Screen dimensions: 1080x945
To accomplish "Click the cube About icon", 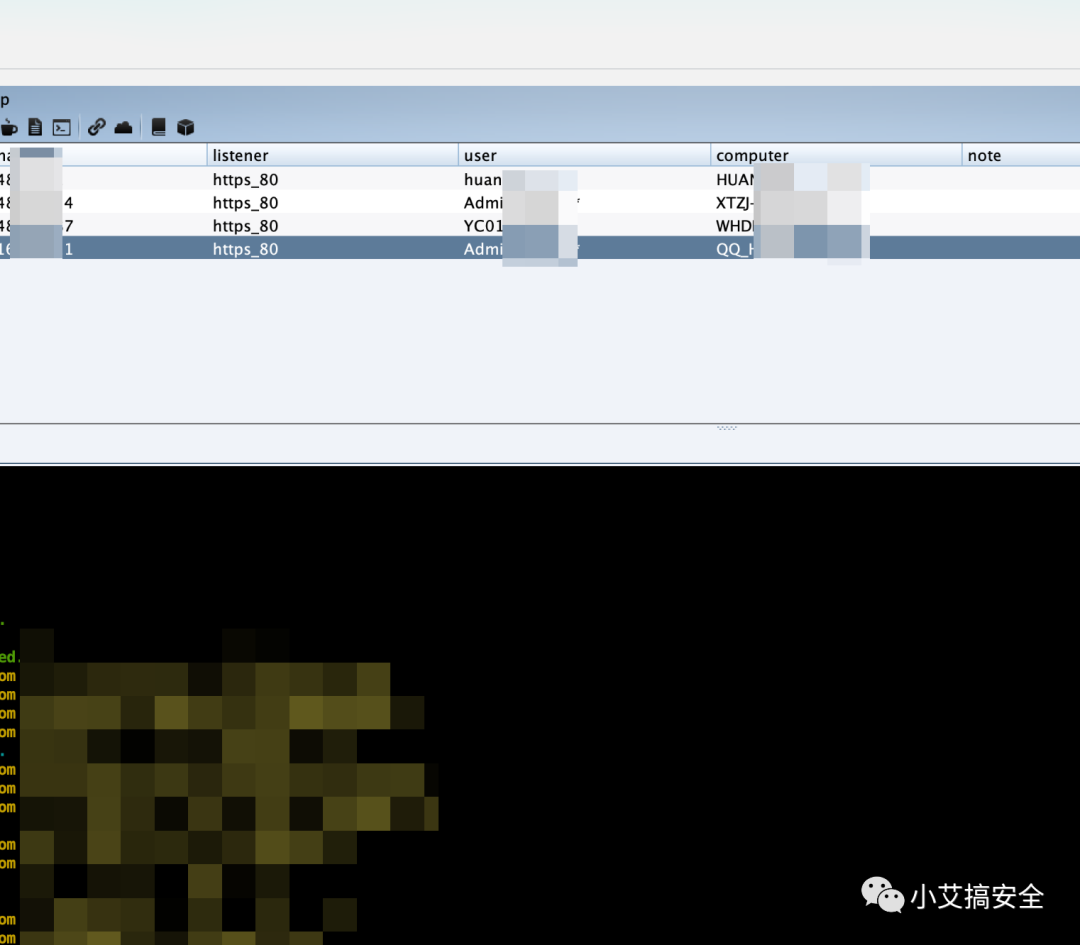I will pyautogui.click(x=185, y=127).
